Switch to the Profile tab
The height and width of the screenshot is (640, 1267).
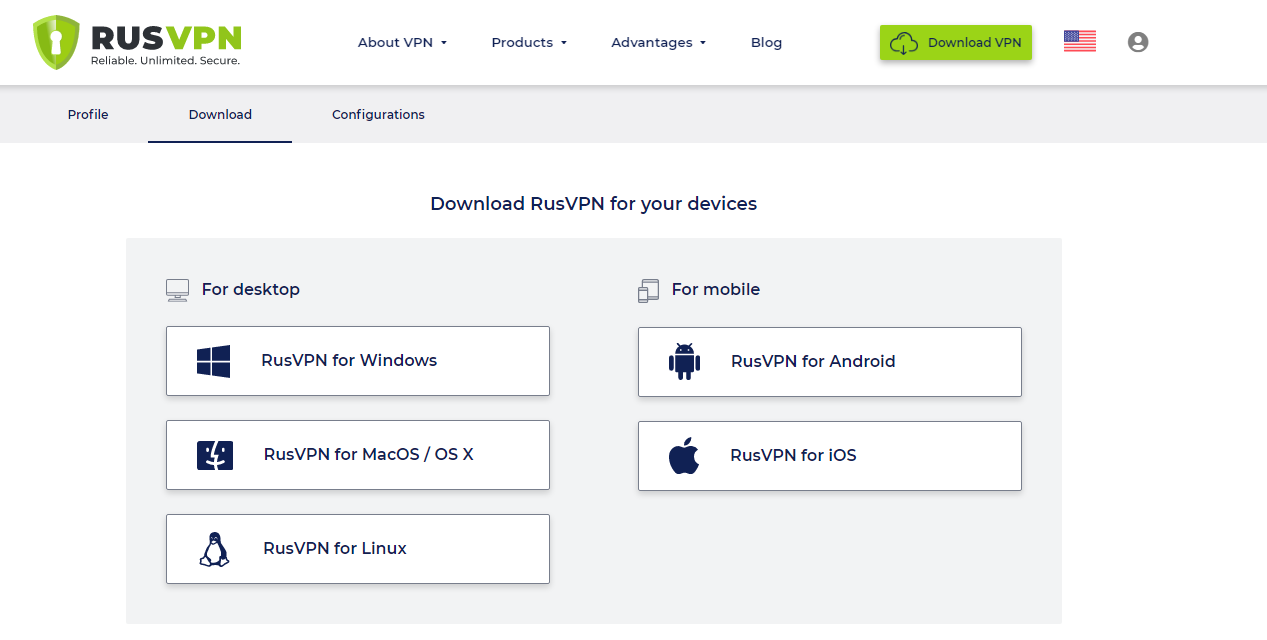[87, 114]
